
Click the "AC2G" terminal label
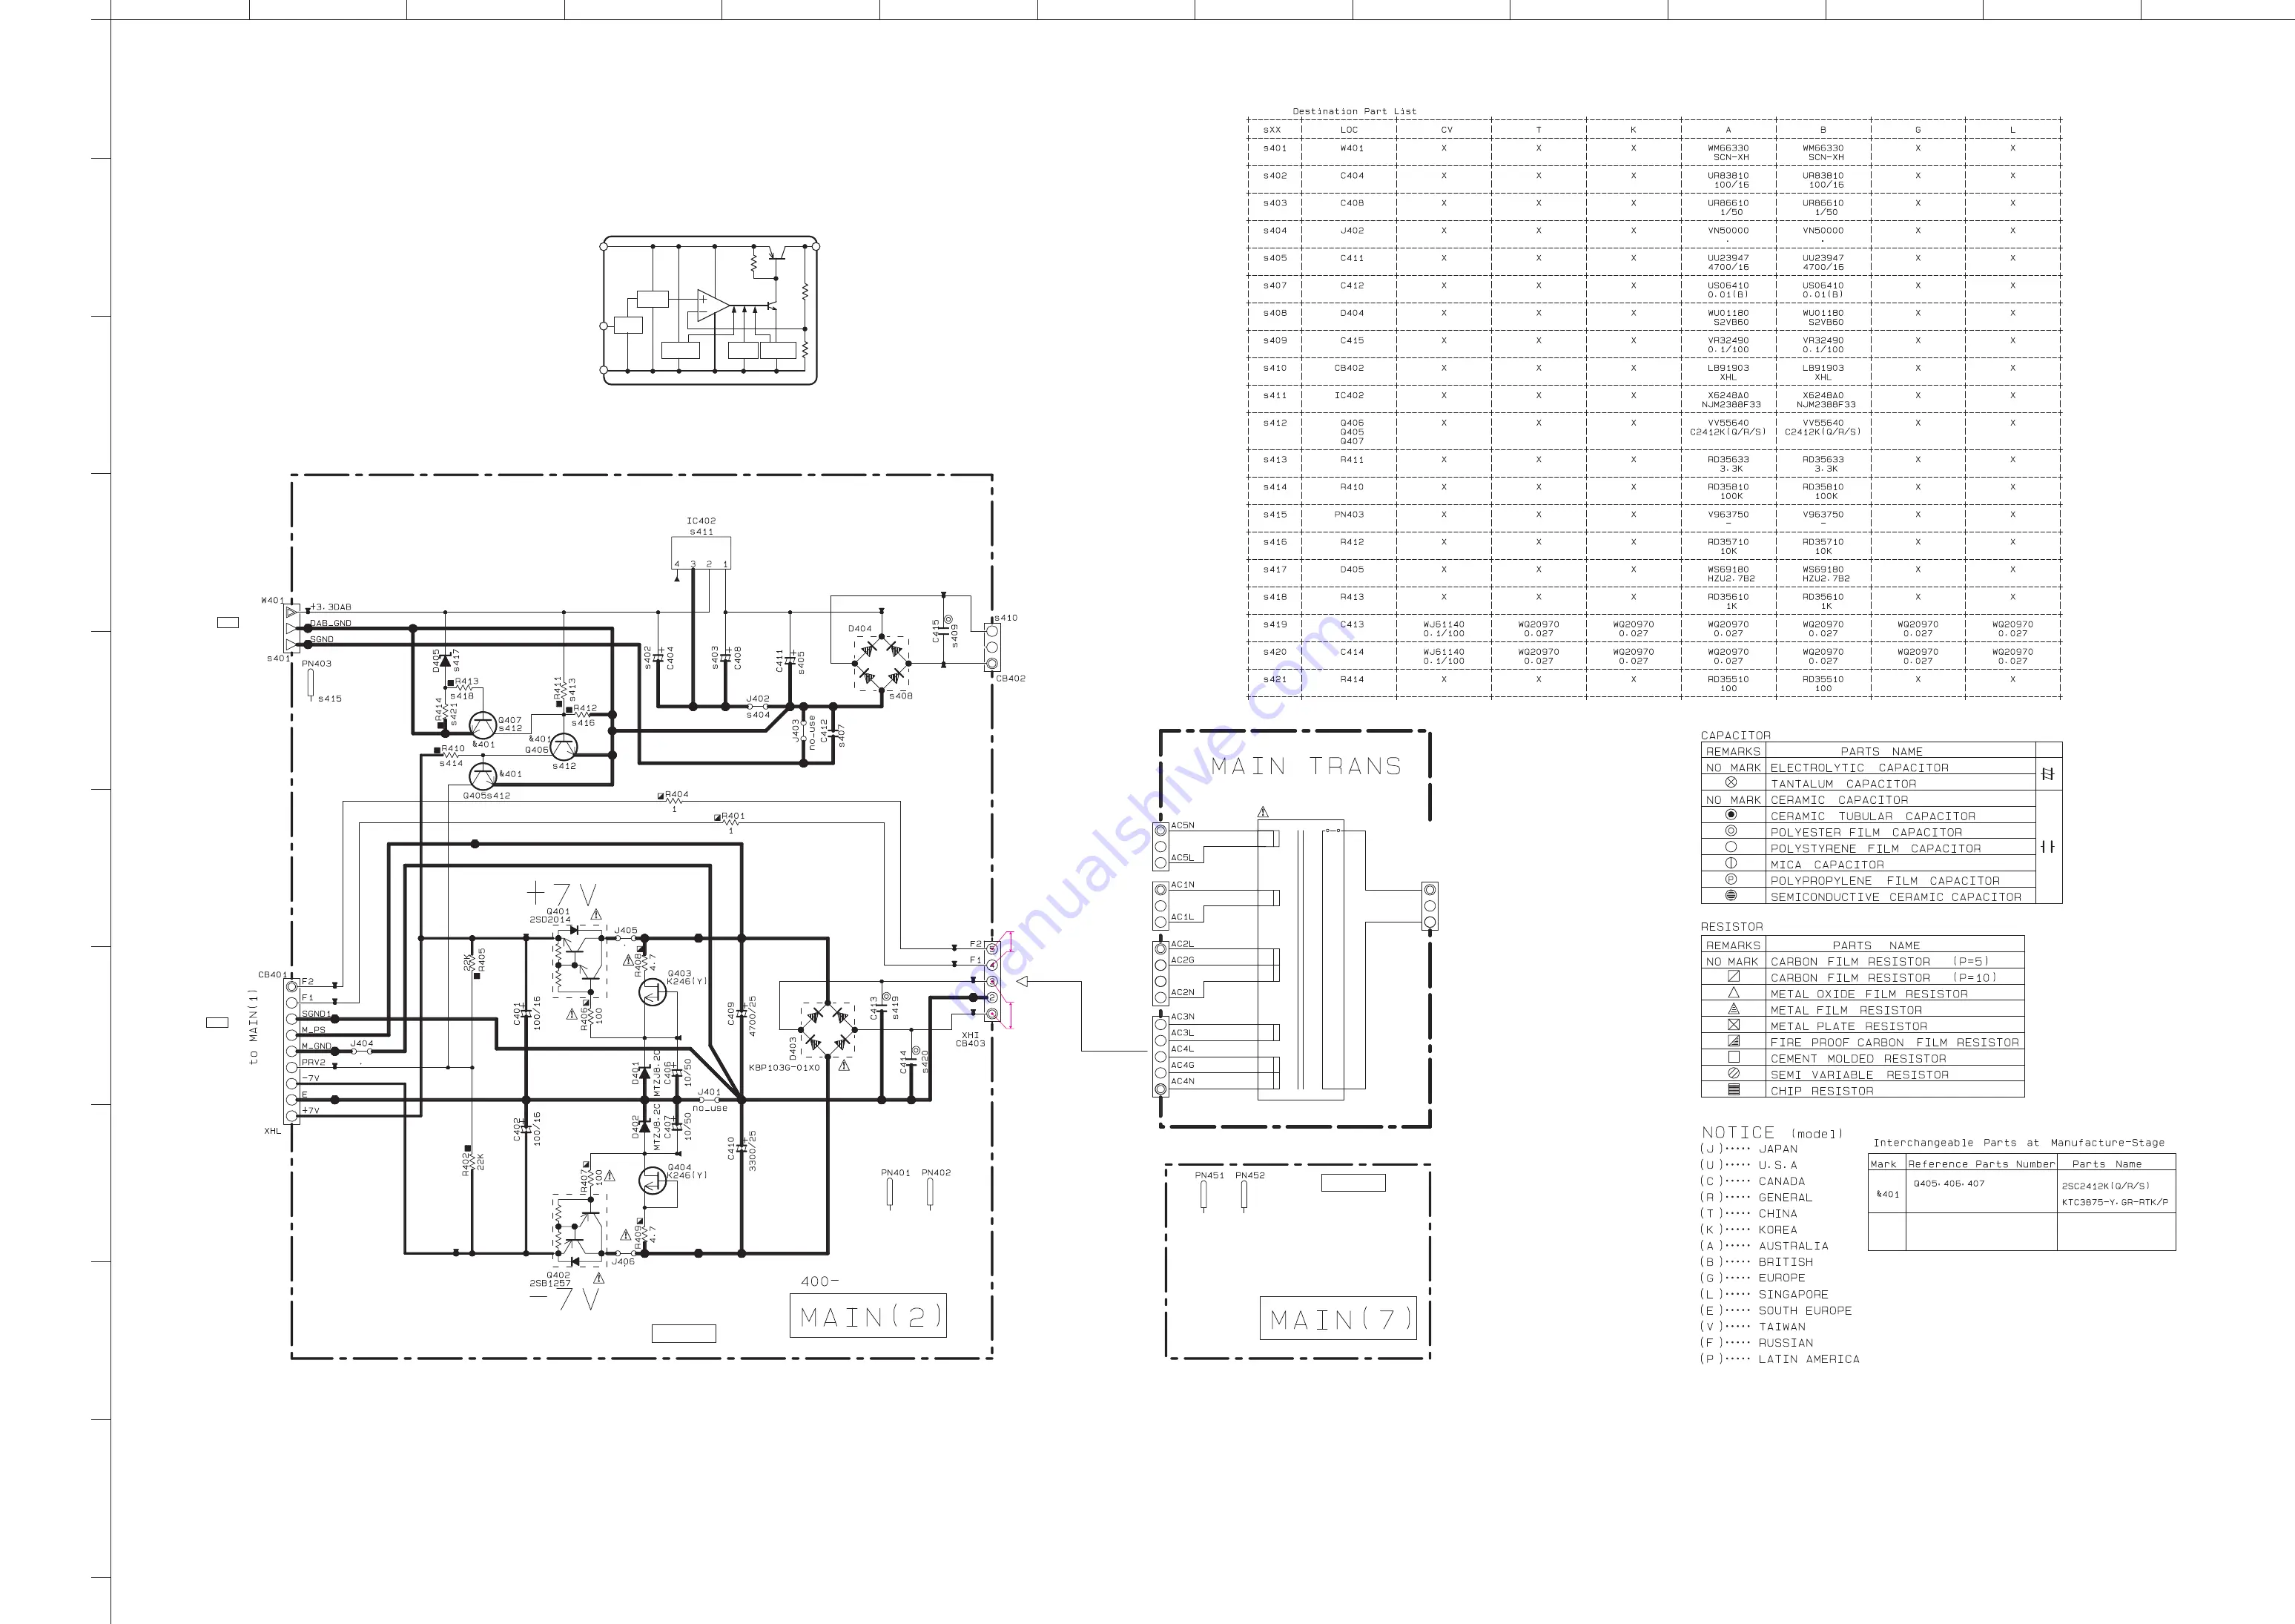click(1182, 959)
